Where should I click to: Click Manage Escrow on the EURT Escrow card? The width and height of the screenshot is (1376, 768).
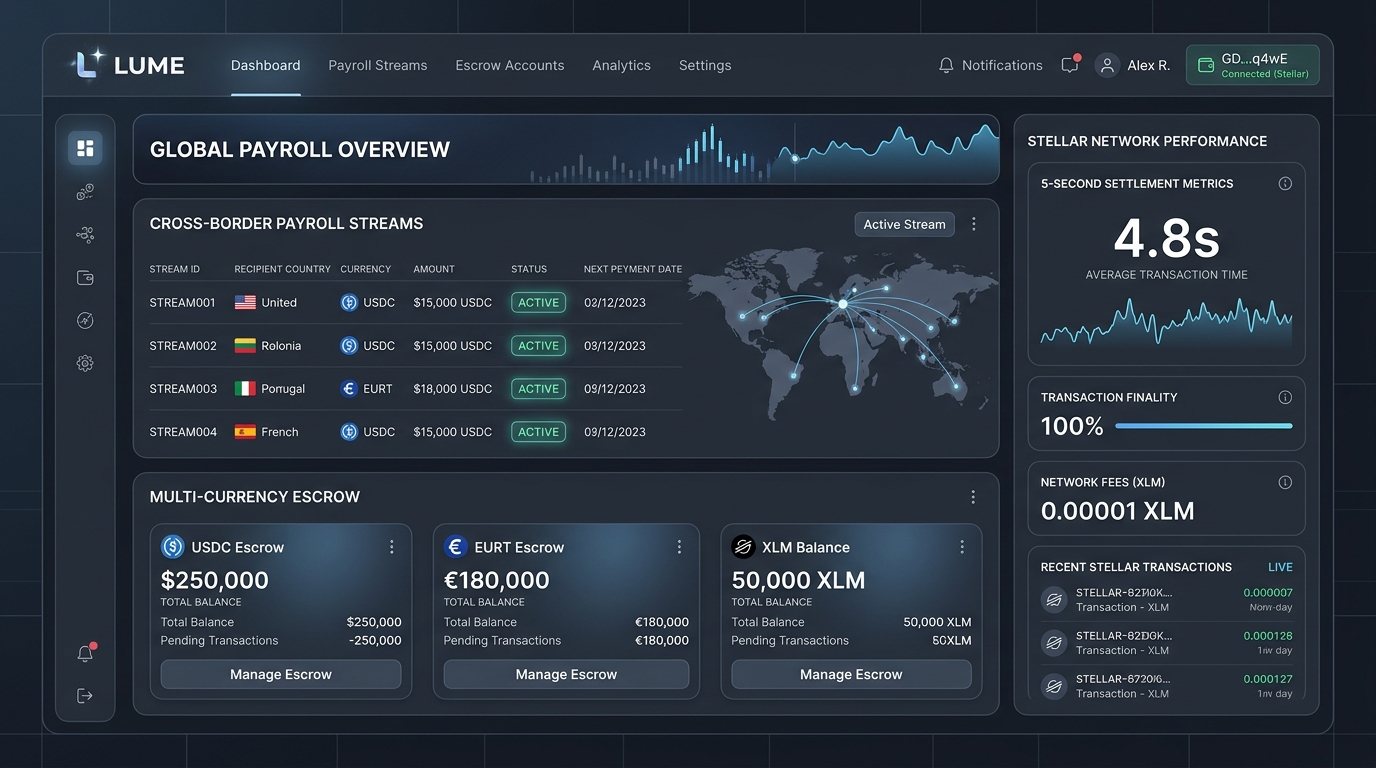click(567, 674)
